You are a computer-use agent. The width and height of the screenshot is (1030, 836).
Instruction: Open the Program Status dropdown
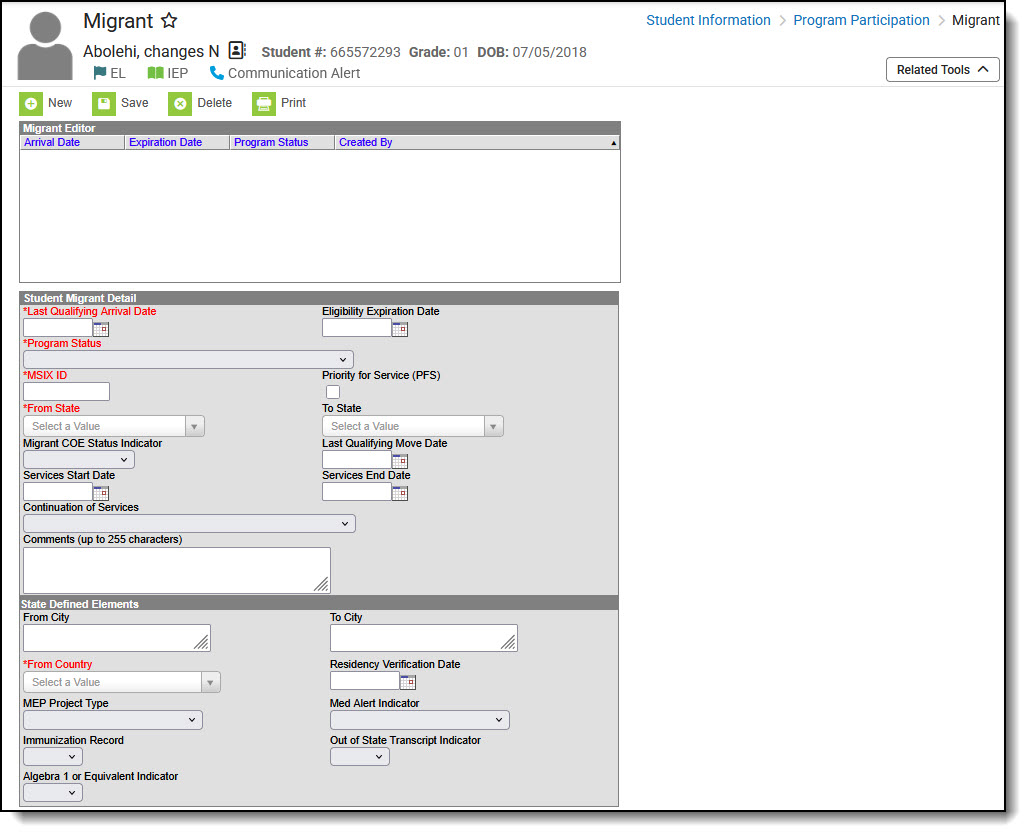(189, 360)
